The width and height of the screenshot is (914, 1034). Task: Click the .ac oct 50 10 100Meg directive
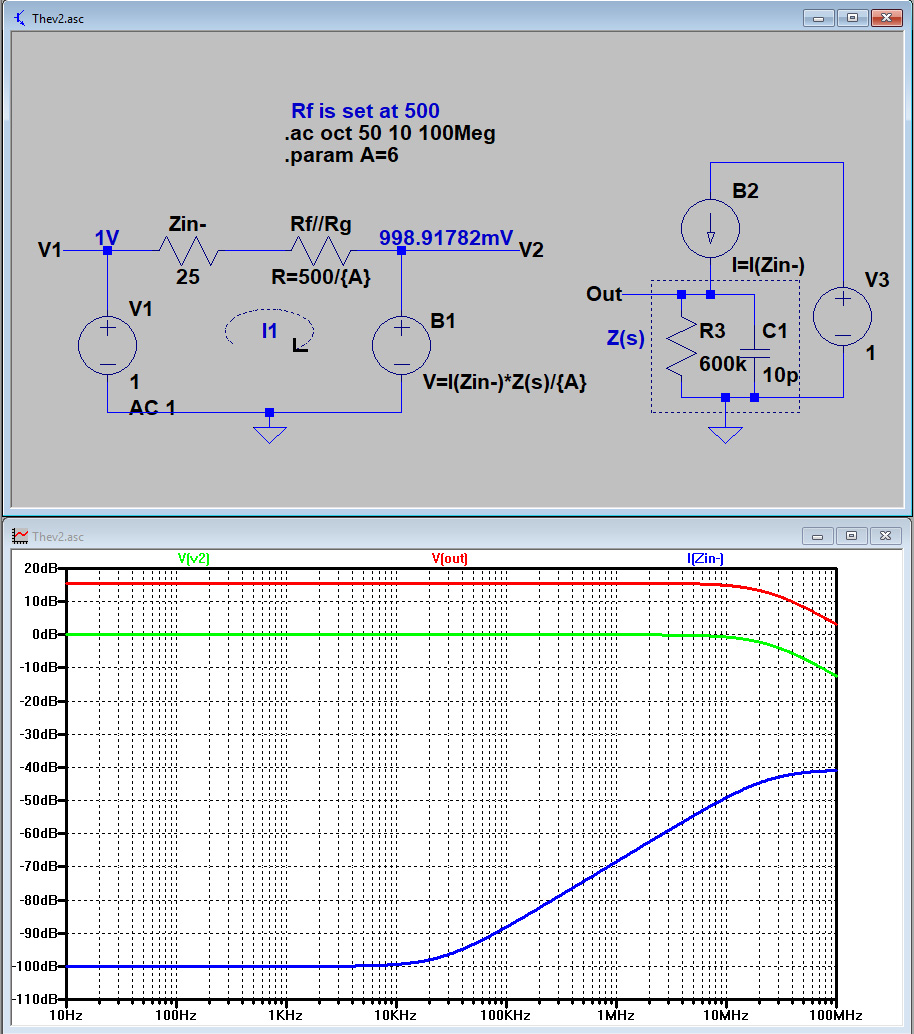click(x=390, y=133)
